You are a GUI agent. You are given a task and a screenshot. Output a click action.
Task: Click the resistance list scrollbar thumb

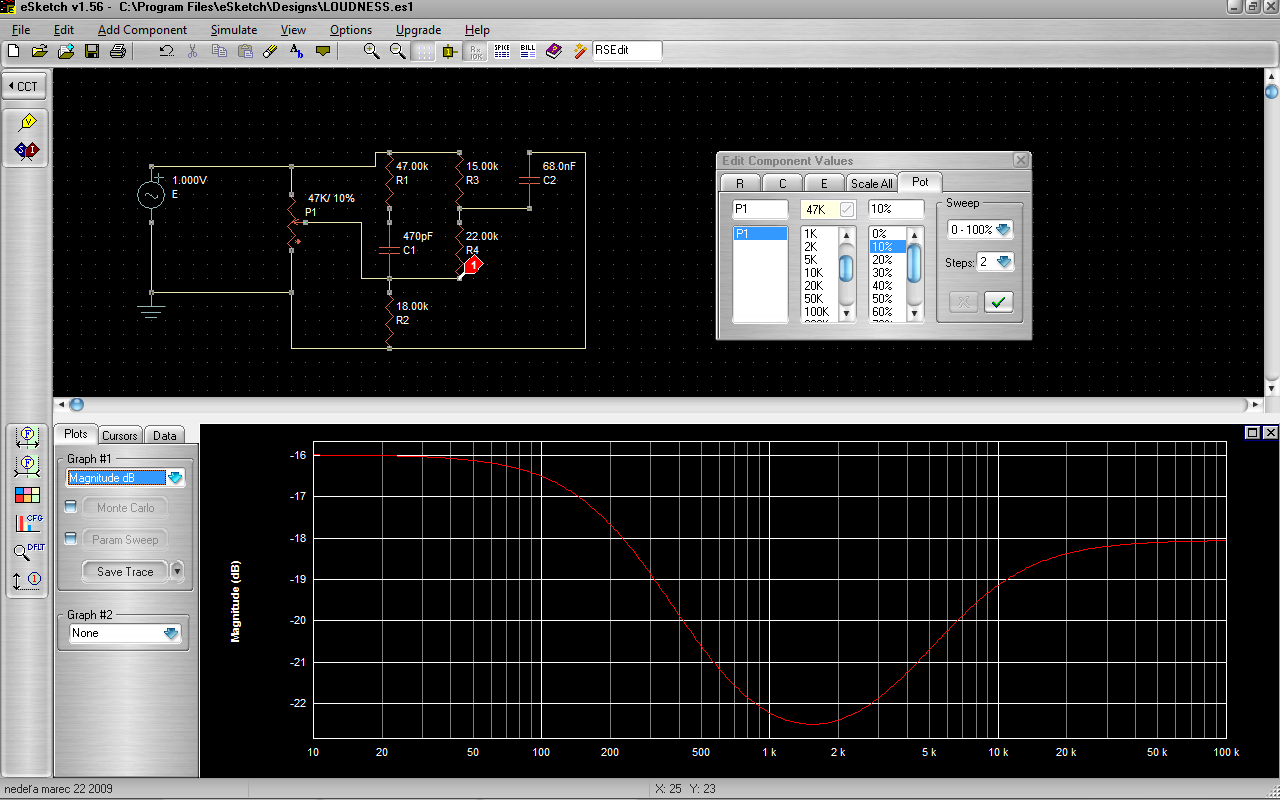click(x=846, y=268)
